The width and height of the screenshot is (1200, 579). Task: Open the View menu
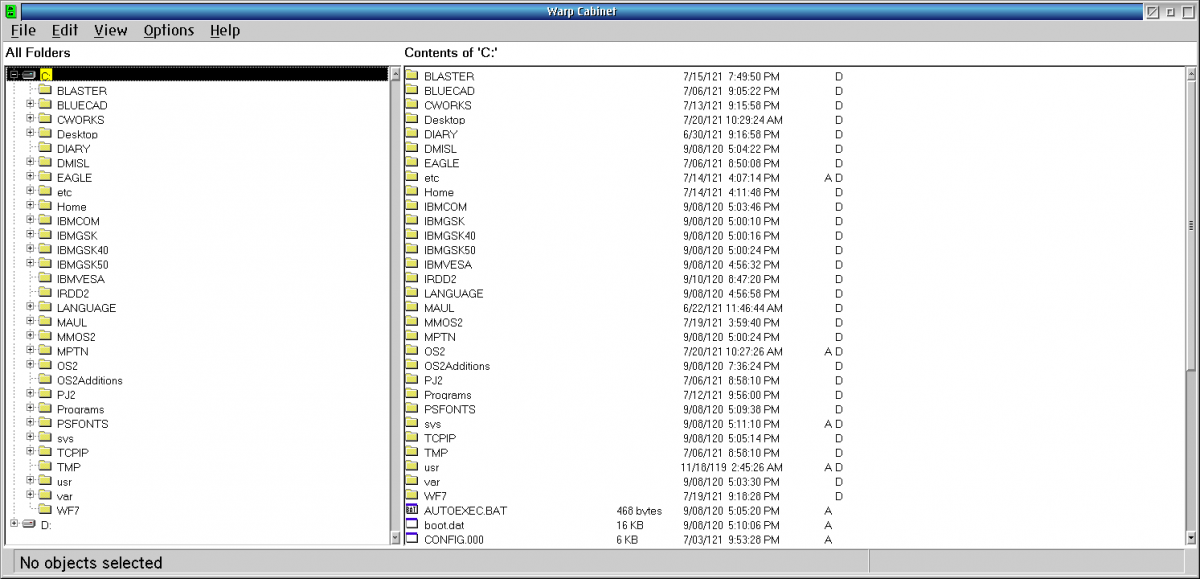pos(110,30)
